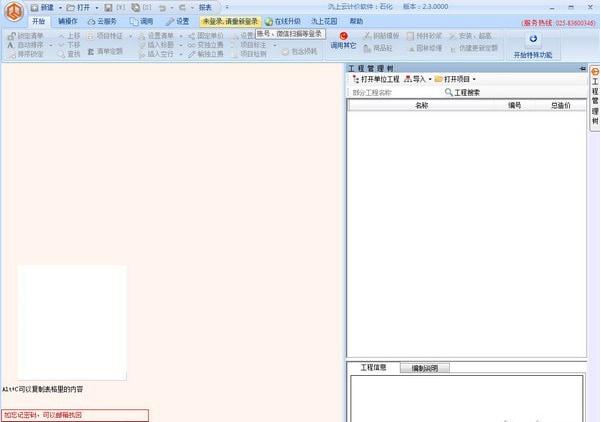Image resolution: width=601 pixels, height=422 pixels.
Task: Open the 设置 settings tab
Action: click(177, 21)
